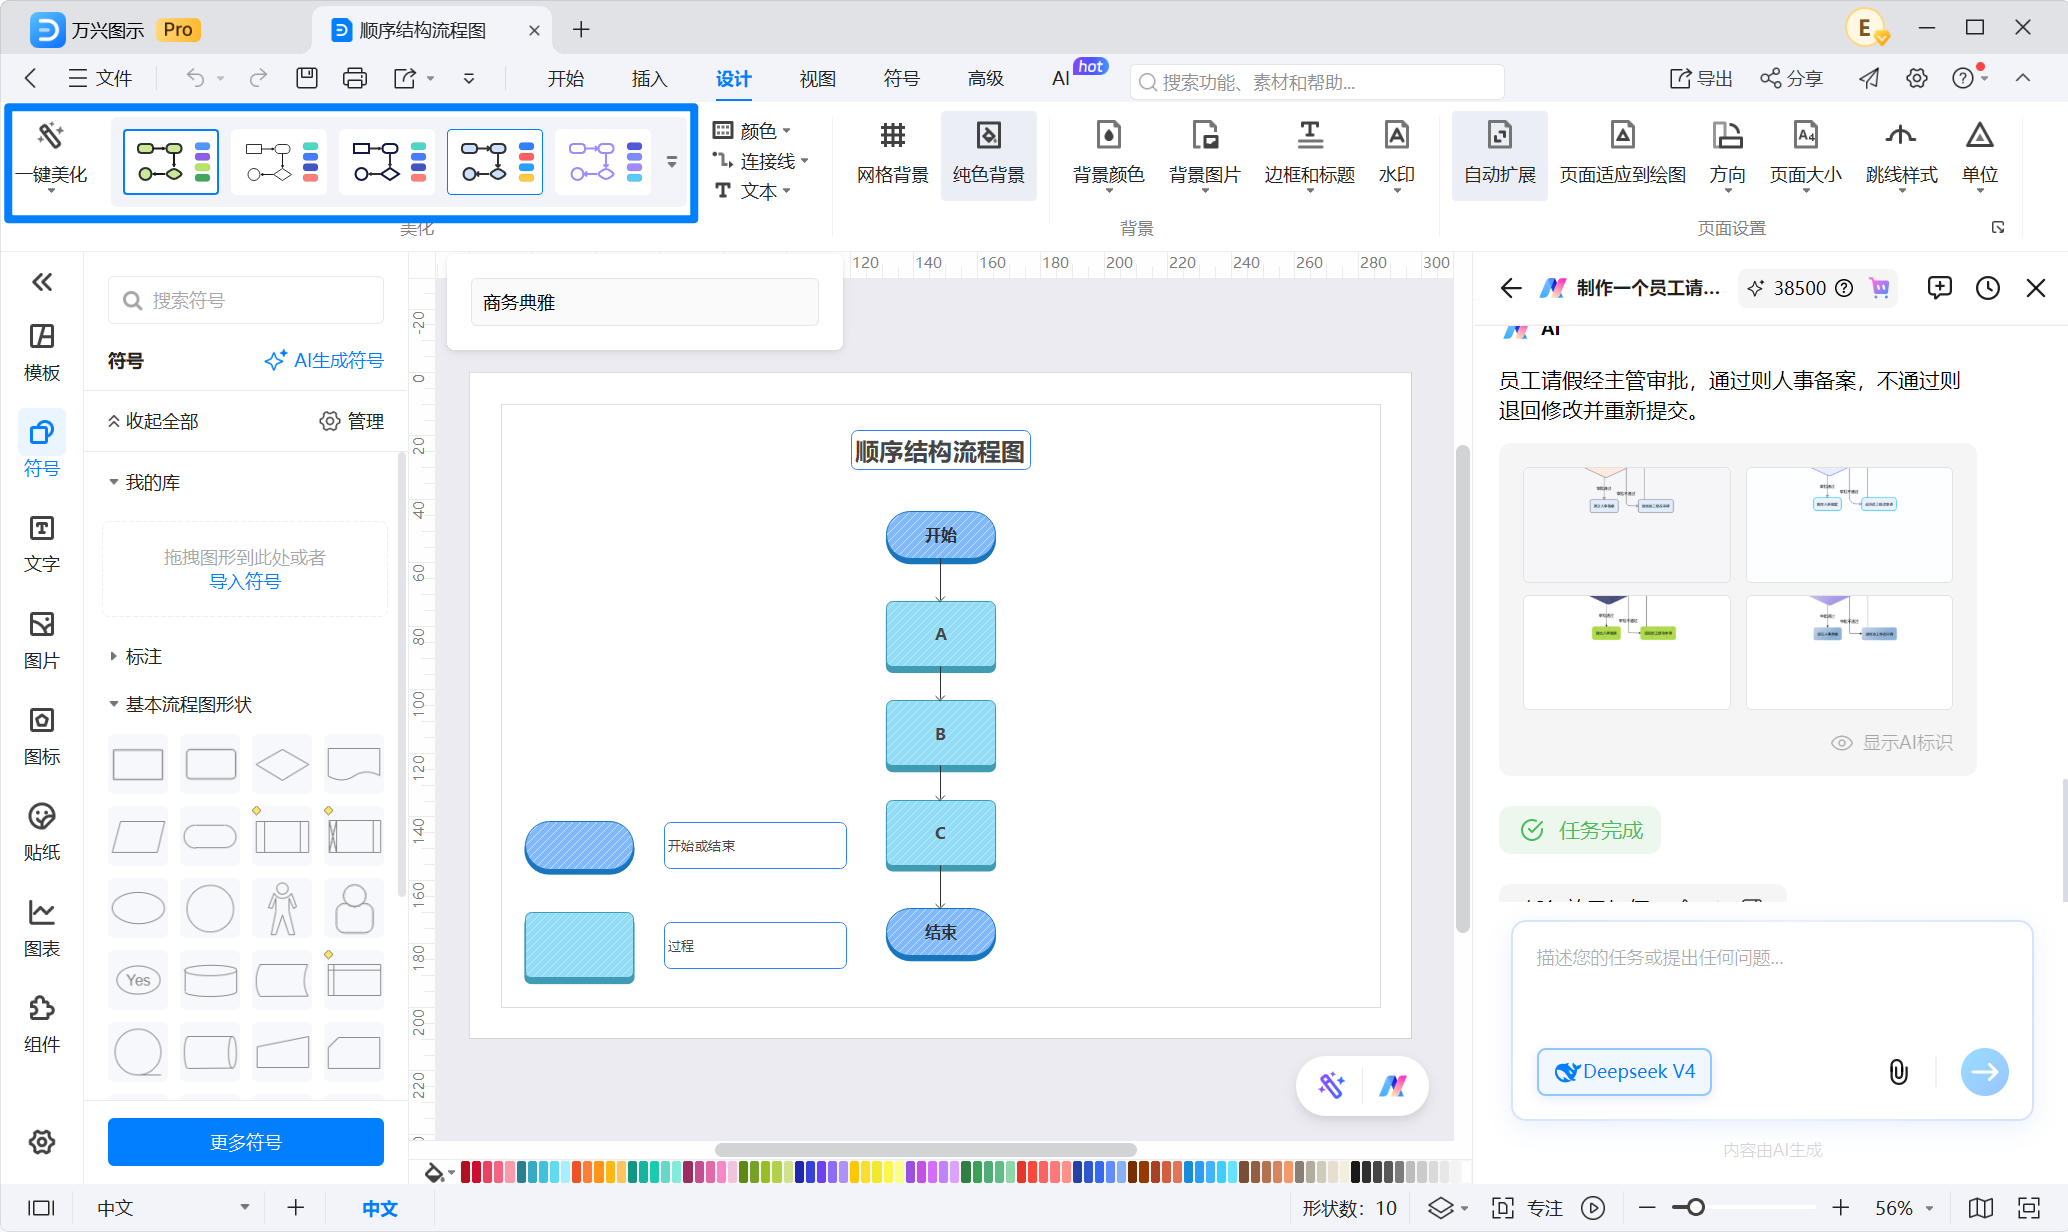Open the 贴纸 stickers sidebar panel
2068x1232 pixels.
42,832
